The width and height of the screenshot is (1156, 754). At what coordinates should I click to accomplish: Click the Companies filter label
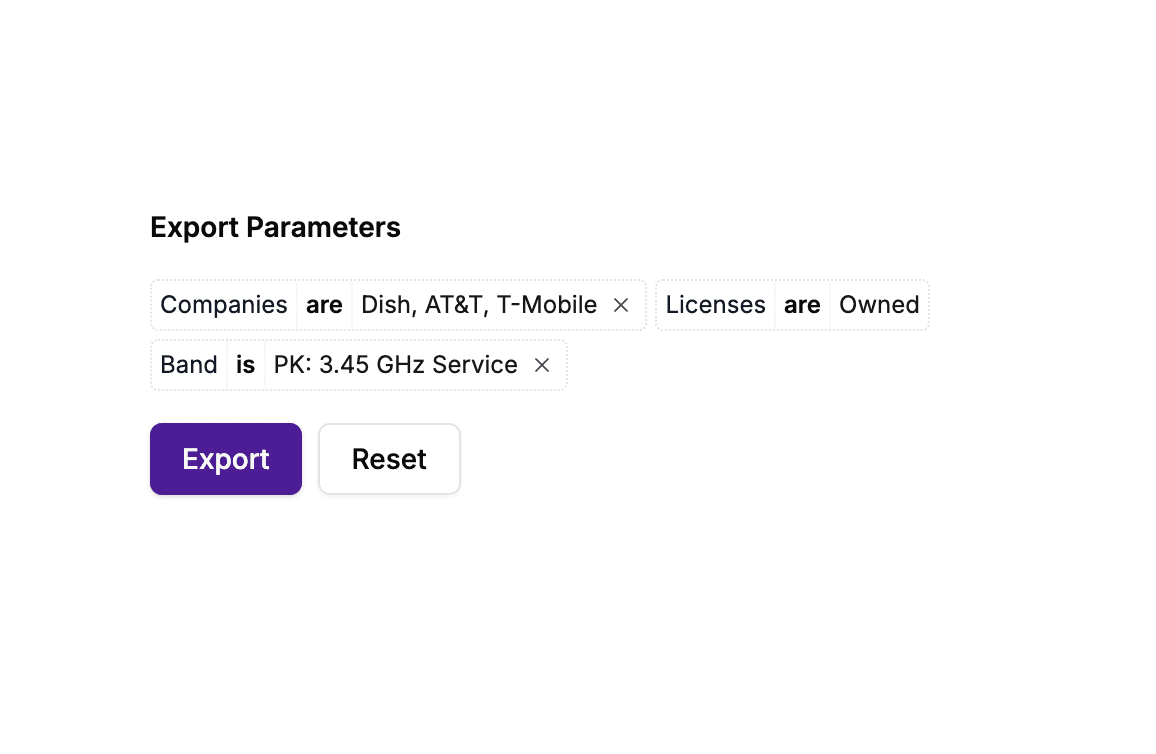click(224, 305)
